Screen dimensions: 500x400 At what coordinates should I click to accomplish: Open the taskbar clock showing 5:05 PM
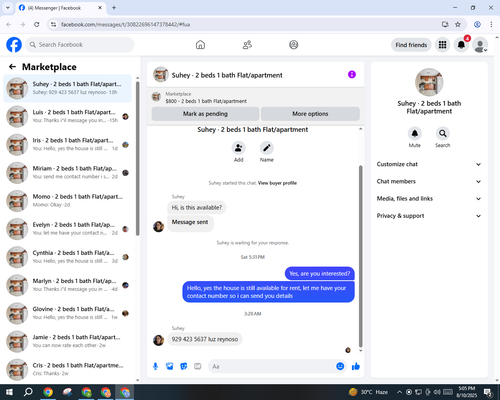click(466, 392)
